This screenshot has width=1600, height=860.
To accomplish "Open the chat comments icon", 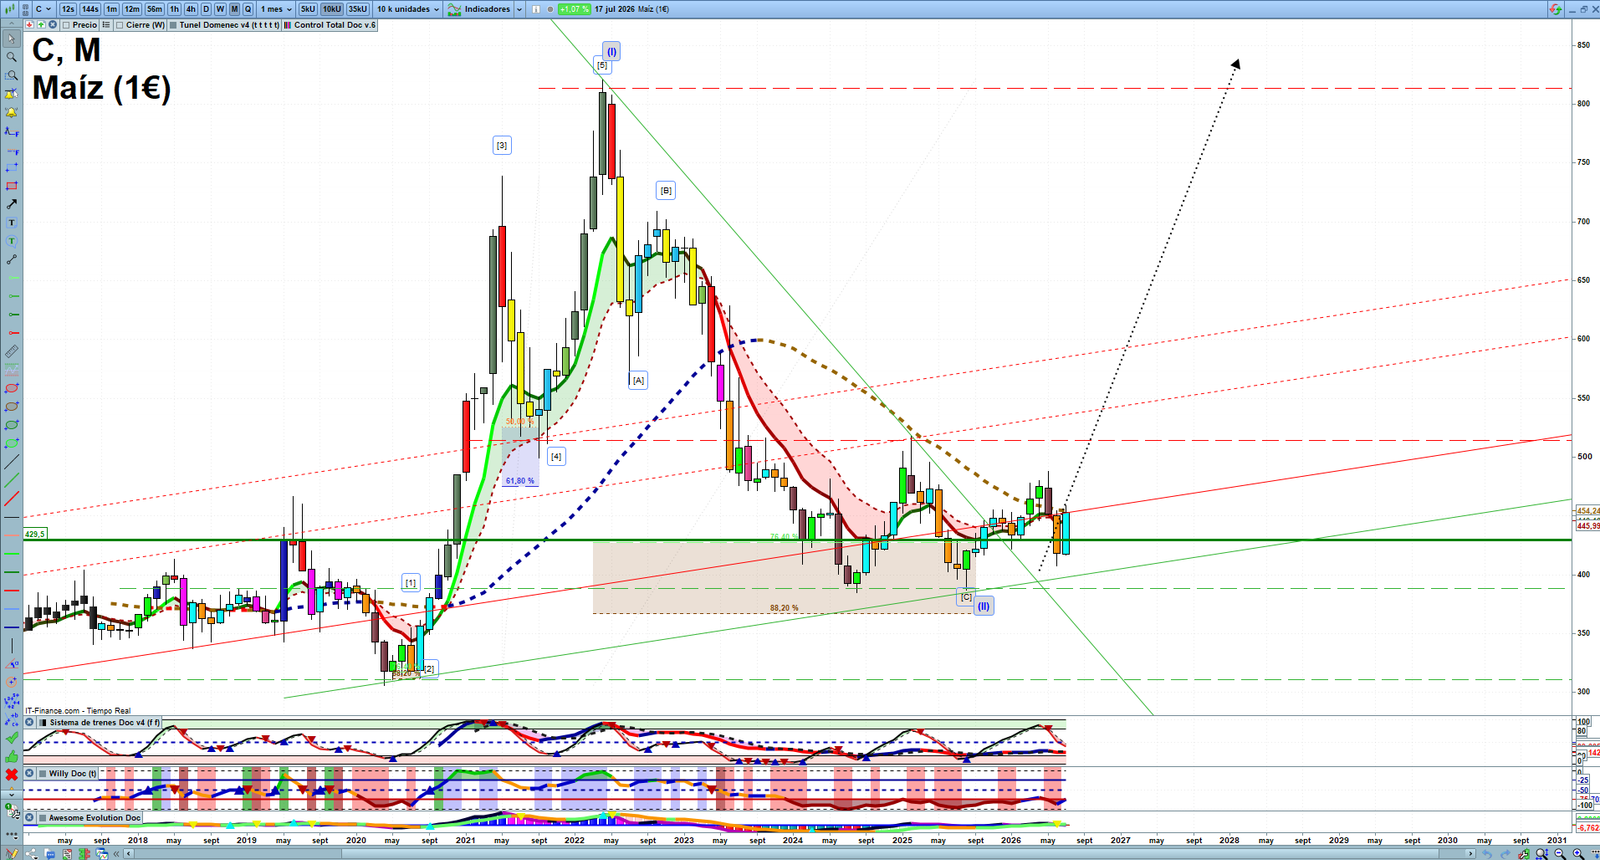I will 49,853.
